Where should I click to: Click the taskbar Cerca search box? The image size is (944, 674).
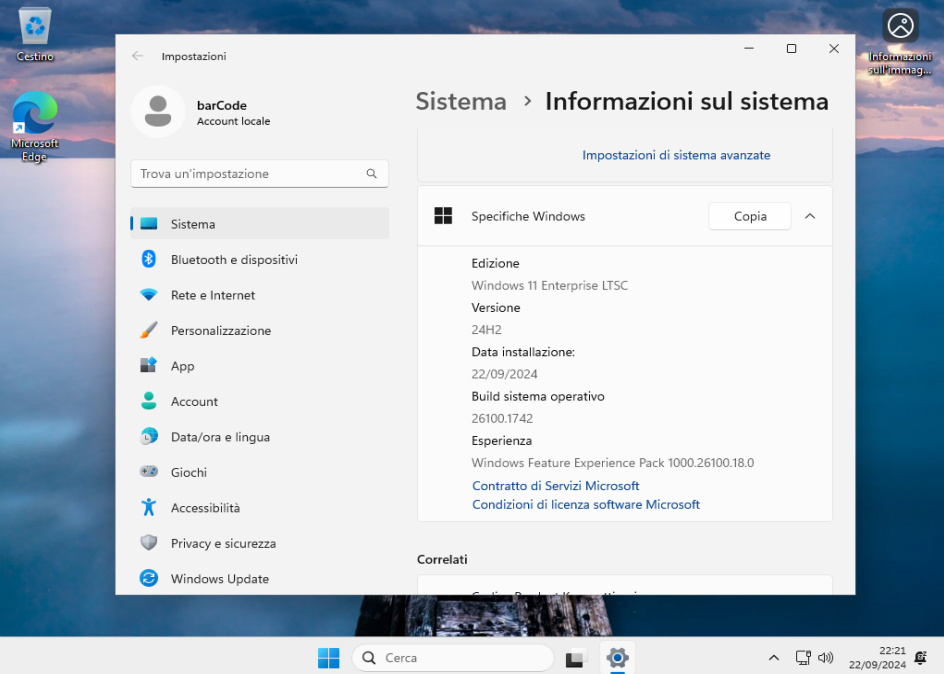point(453,658)
